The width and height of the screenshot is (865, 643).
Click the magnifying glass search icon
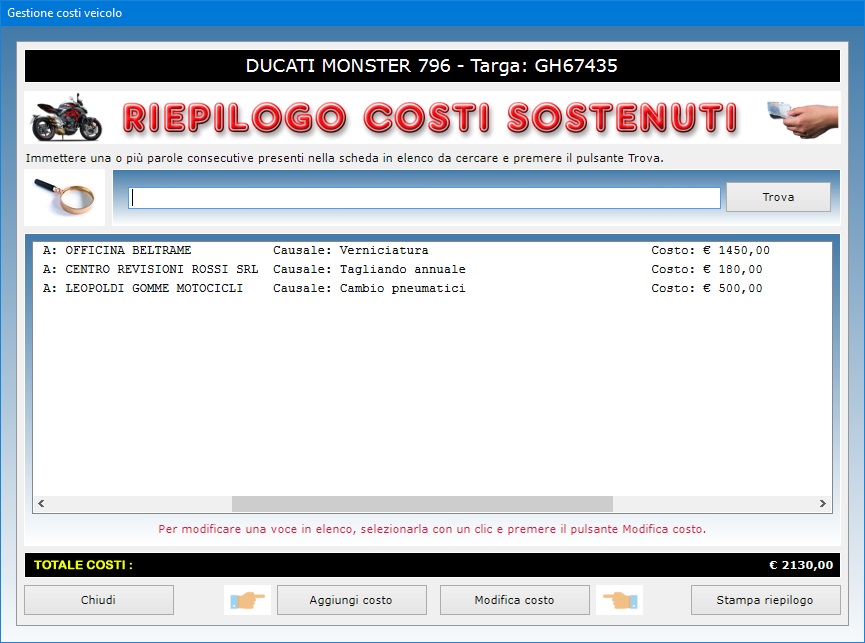[x=65, y=197]
